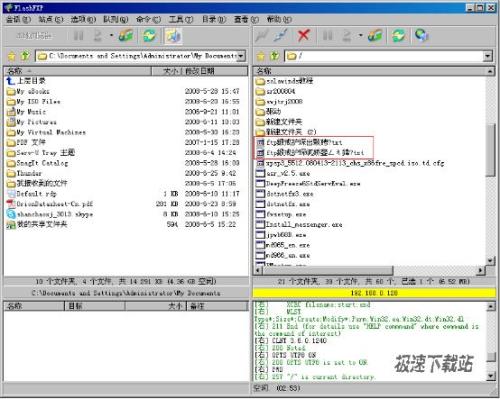Select the fwsetup.exe remote file

pyautogui.click(x=281, y=214)
